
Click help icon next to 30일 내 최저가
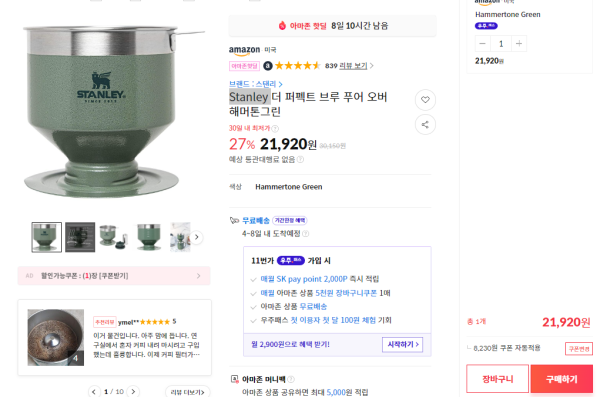click(275, 128)
